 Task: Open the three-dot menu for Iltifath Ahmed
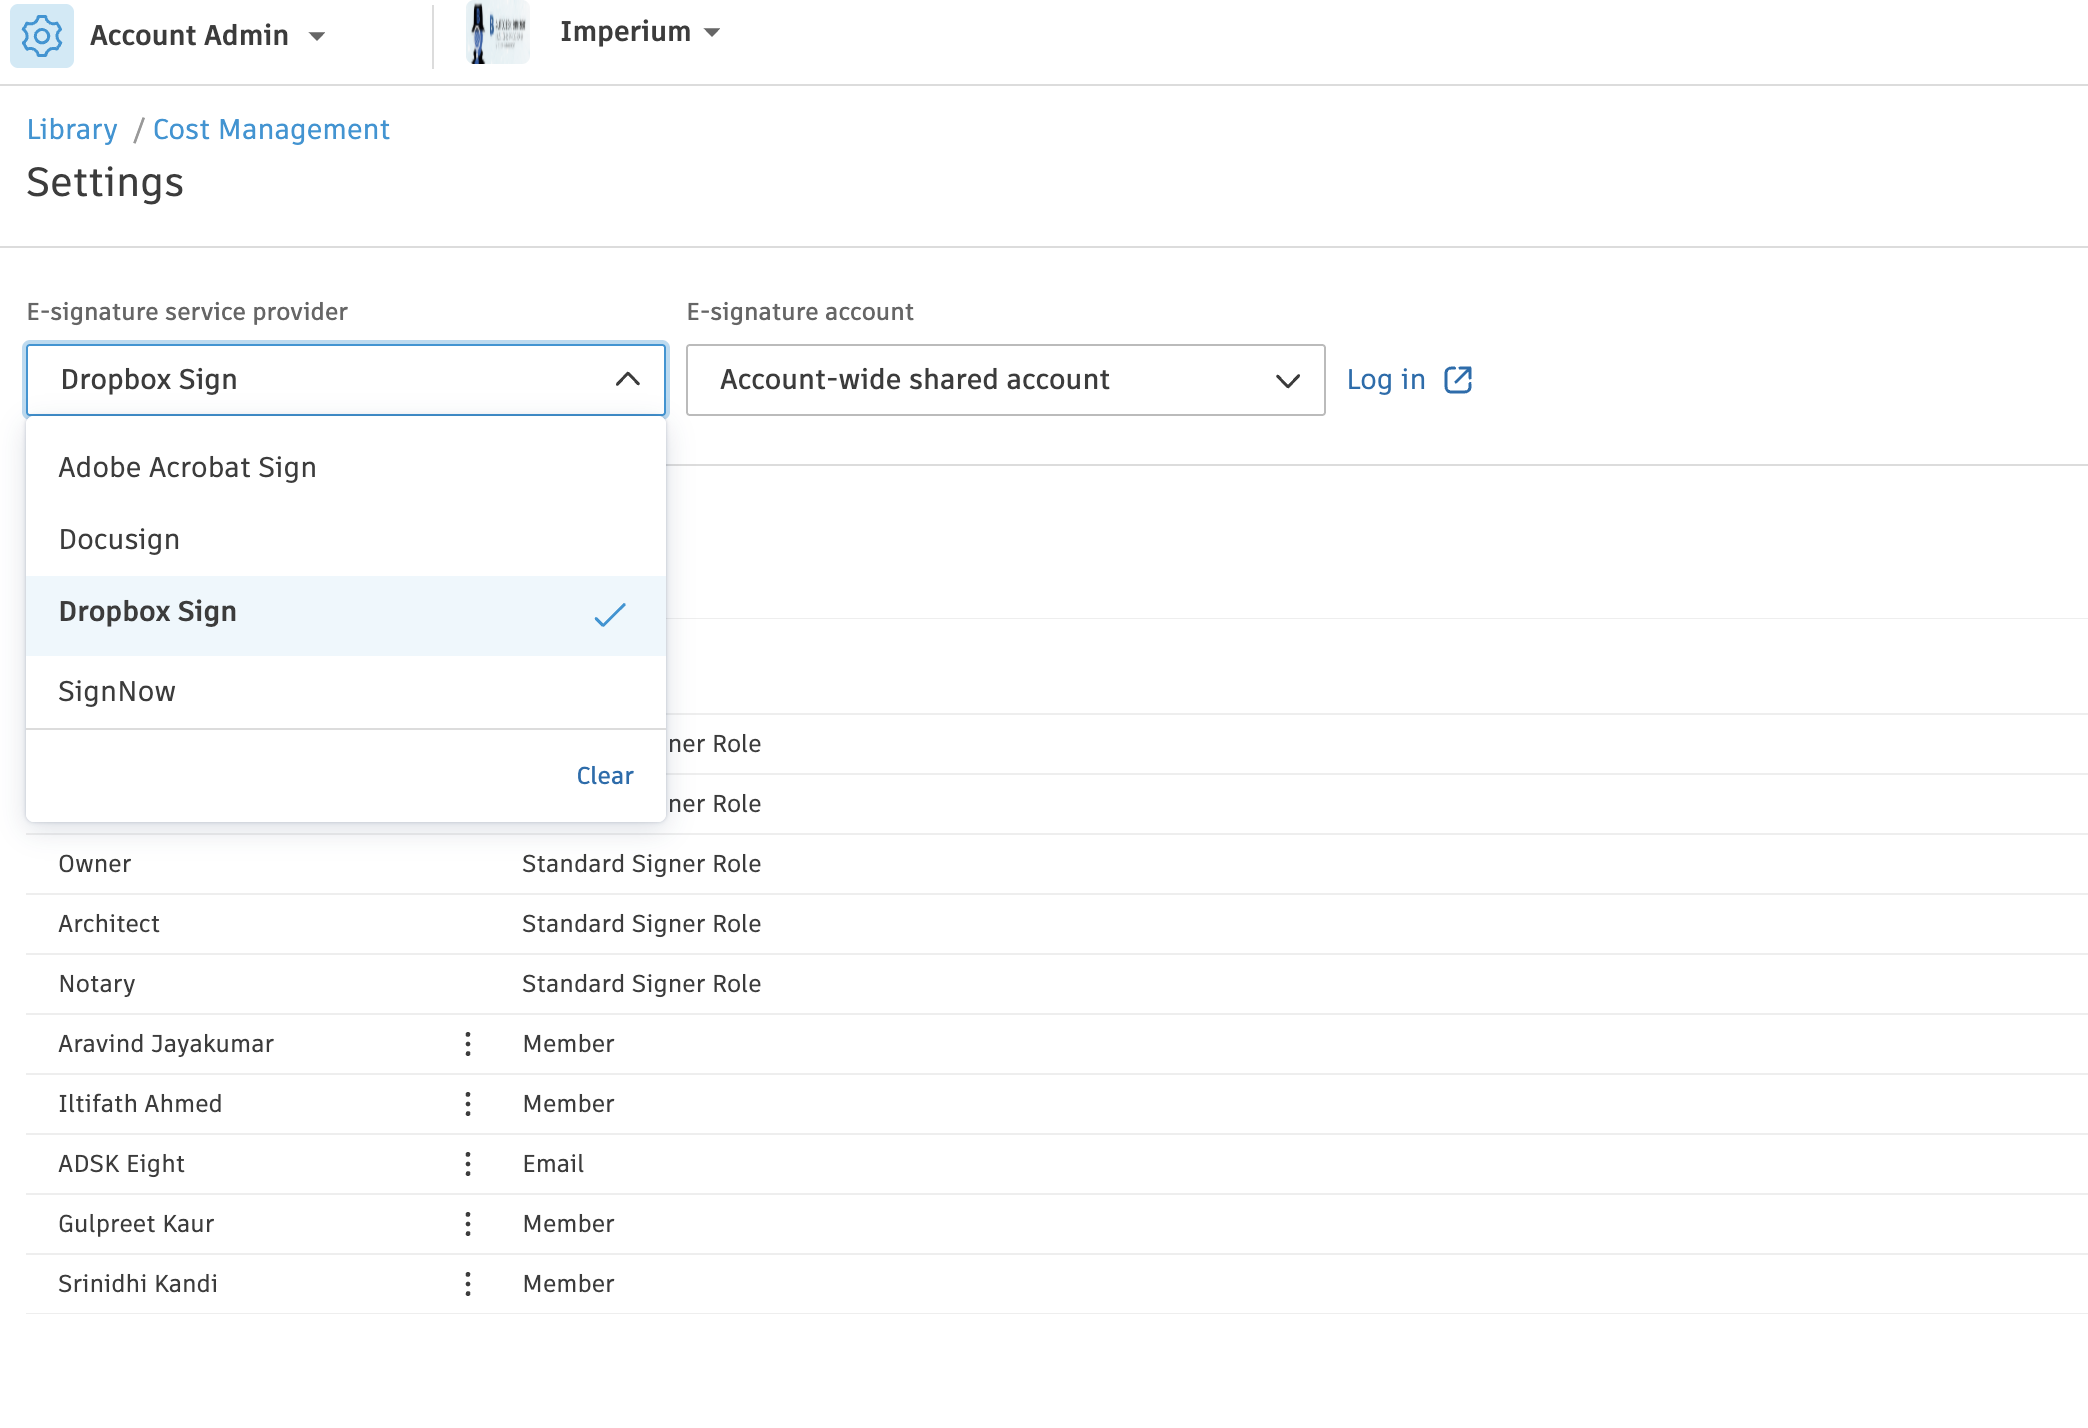click(468, 1104)
